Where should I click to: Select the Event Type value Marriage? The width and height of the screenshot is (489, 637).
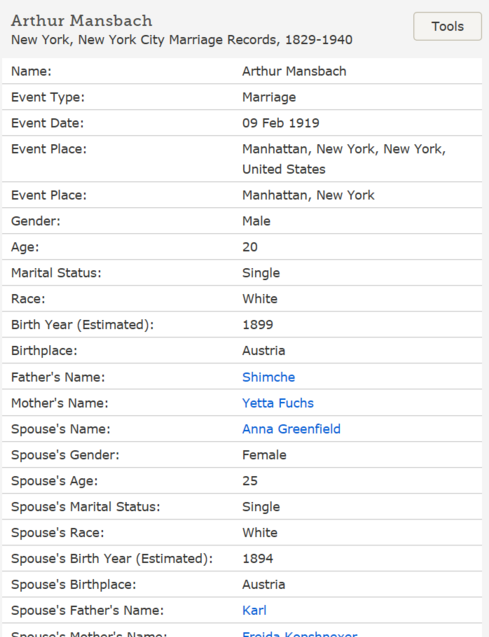click(269, 98)
